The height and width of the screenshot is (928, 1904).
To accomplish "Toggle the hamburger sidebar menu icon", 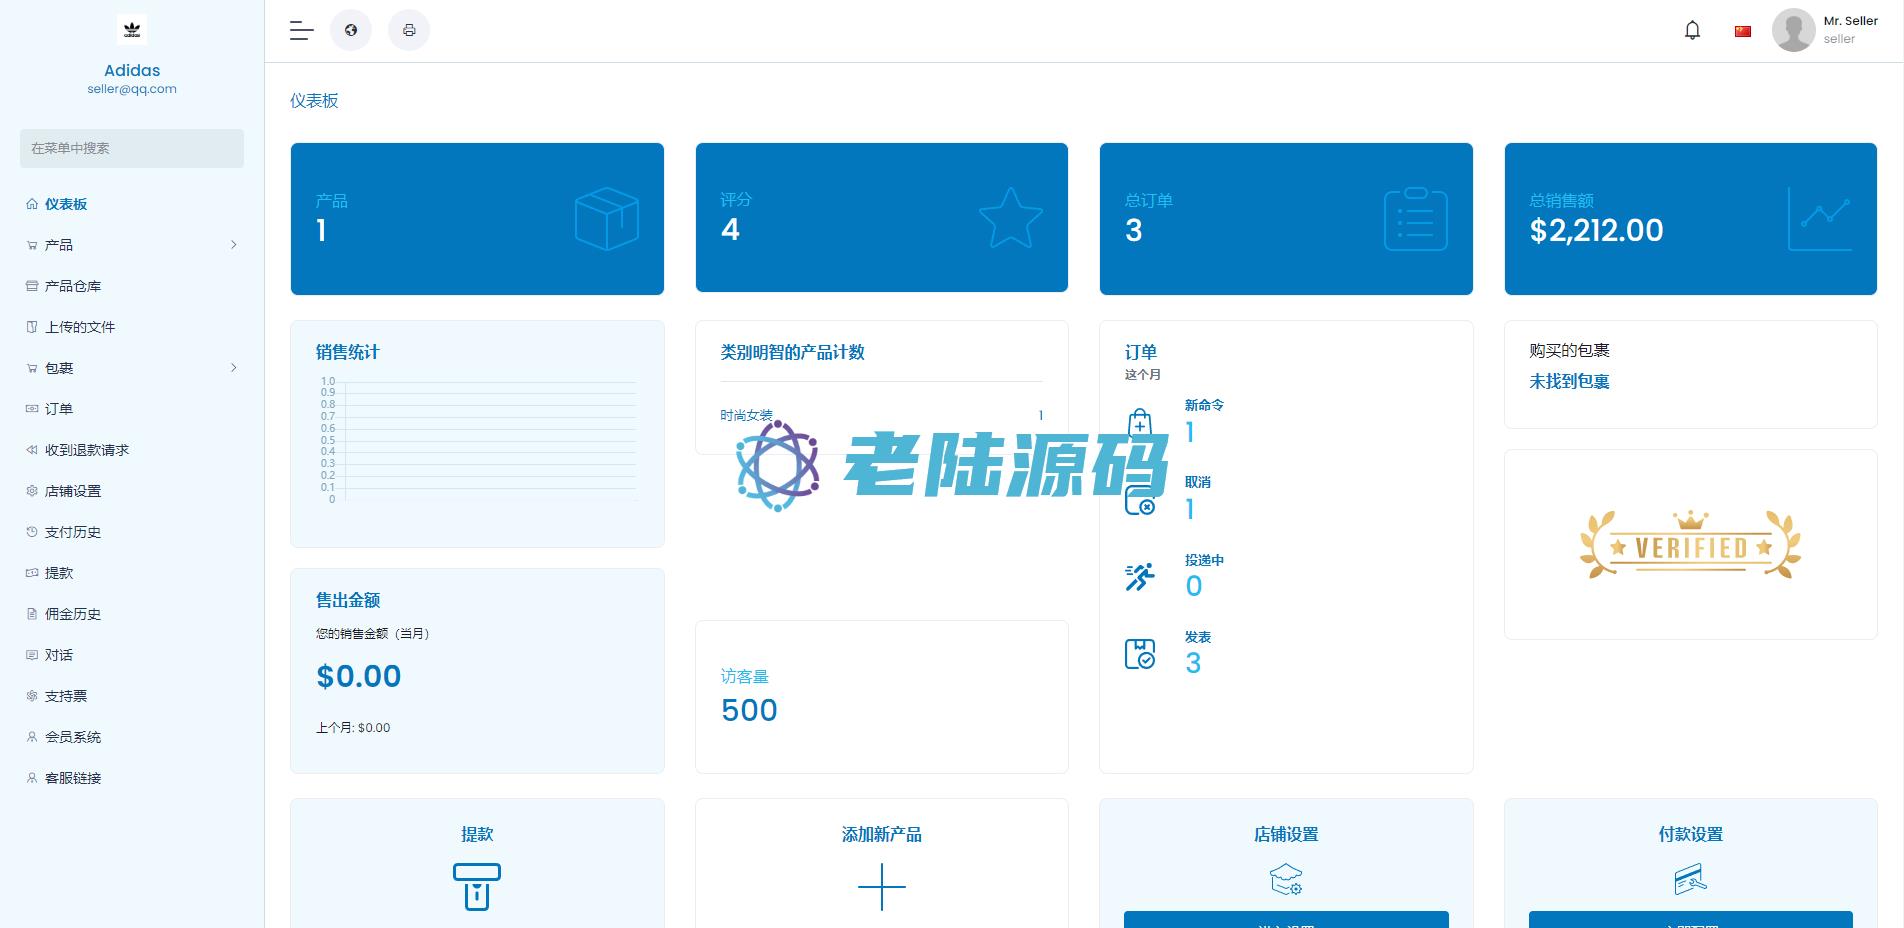I will pos(301,30).
